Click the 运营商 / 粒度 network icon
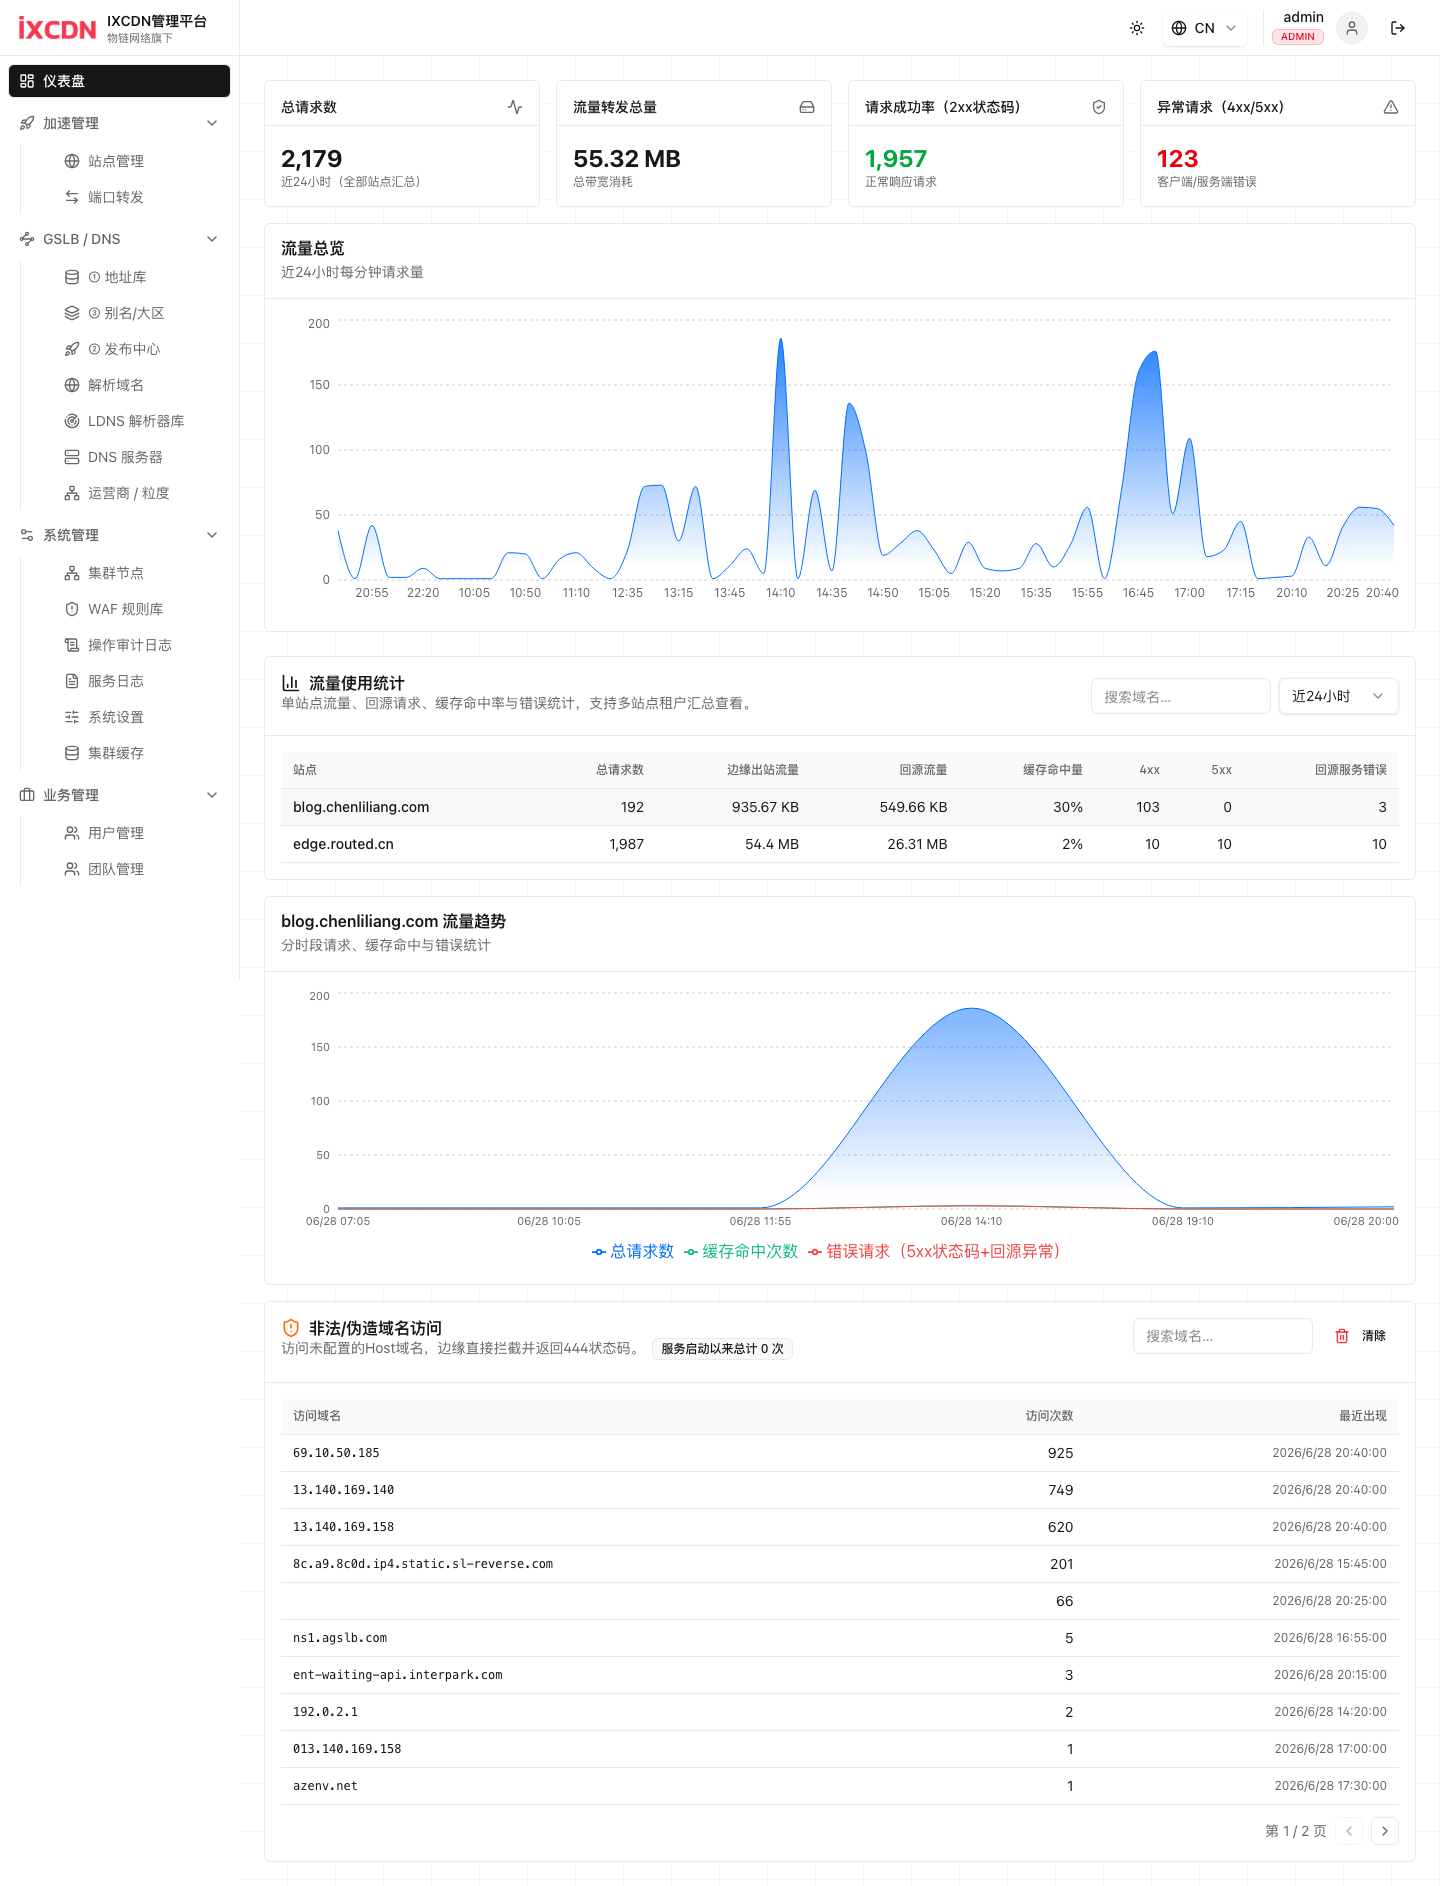This screenshot has height=1886, width=1440. click(x=72, y=493)
